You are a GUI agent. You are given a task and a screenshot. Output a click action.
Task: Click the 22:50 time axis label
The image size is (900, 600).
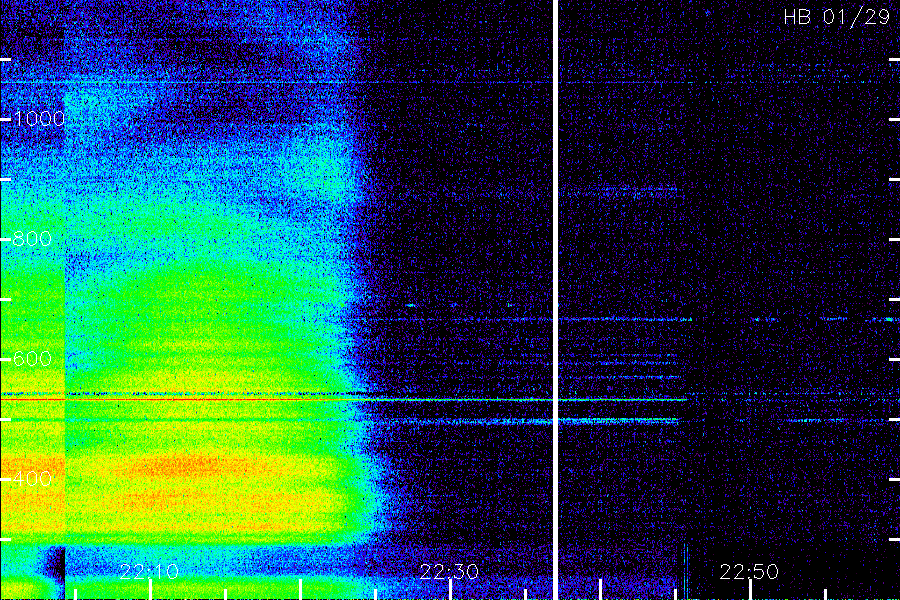(x=749, y=571)
